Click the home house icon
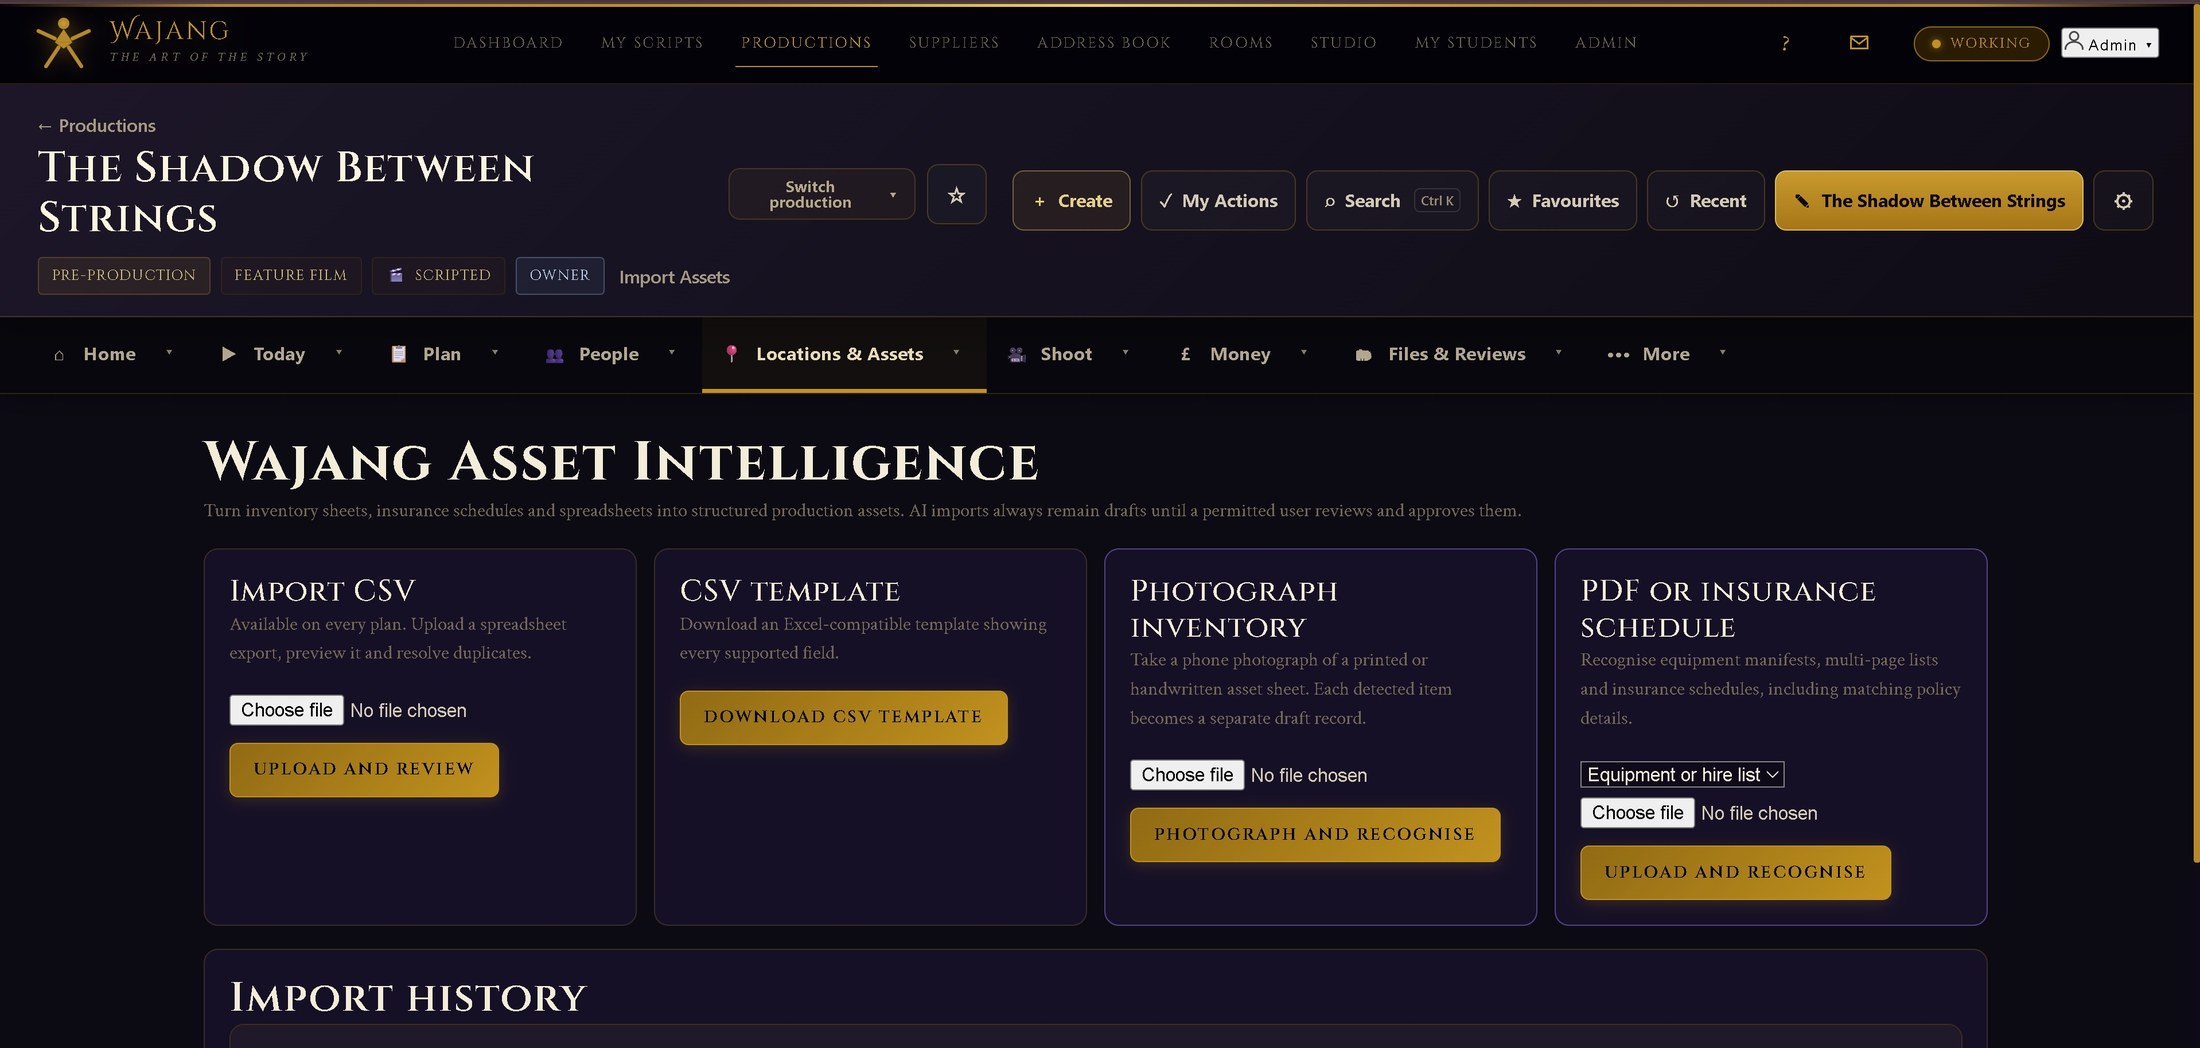The height and width of the screenshot is (1048, 2200). (59, 355)
